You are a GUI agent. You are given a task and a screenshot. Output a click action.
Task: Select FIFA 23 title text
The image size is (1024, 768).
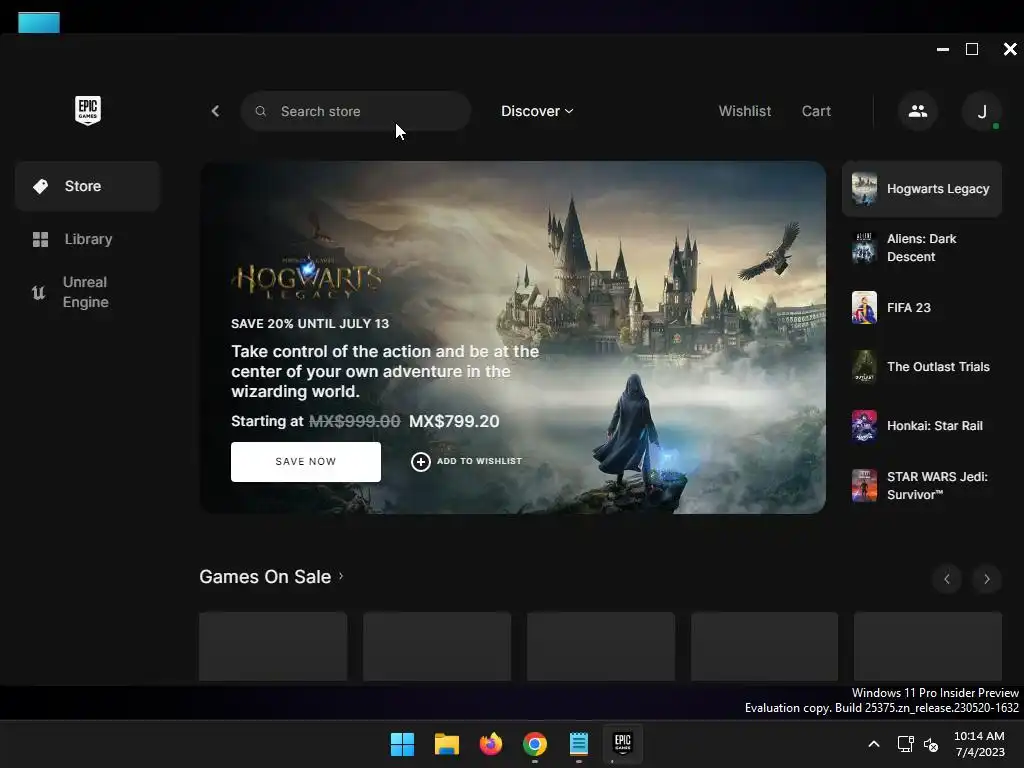[x=908, y=308]
